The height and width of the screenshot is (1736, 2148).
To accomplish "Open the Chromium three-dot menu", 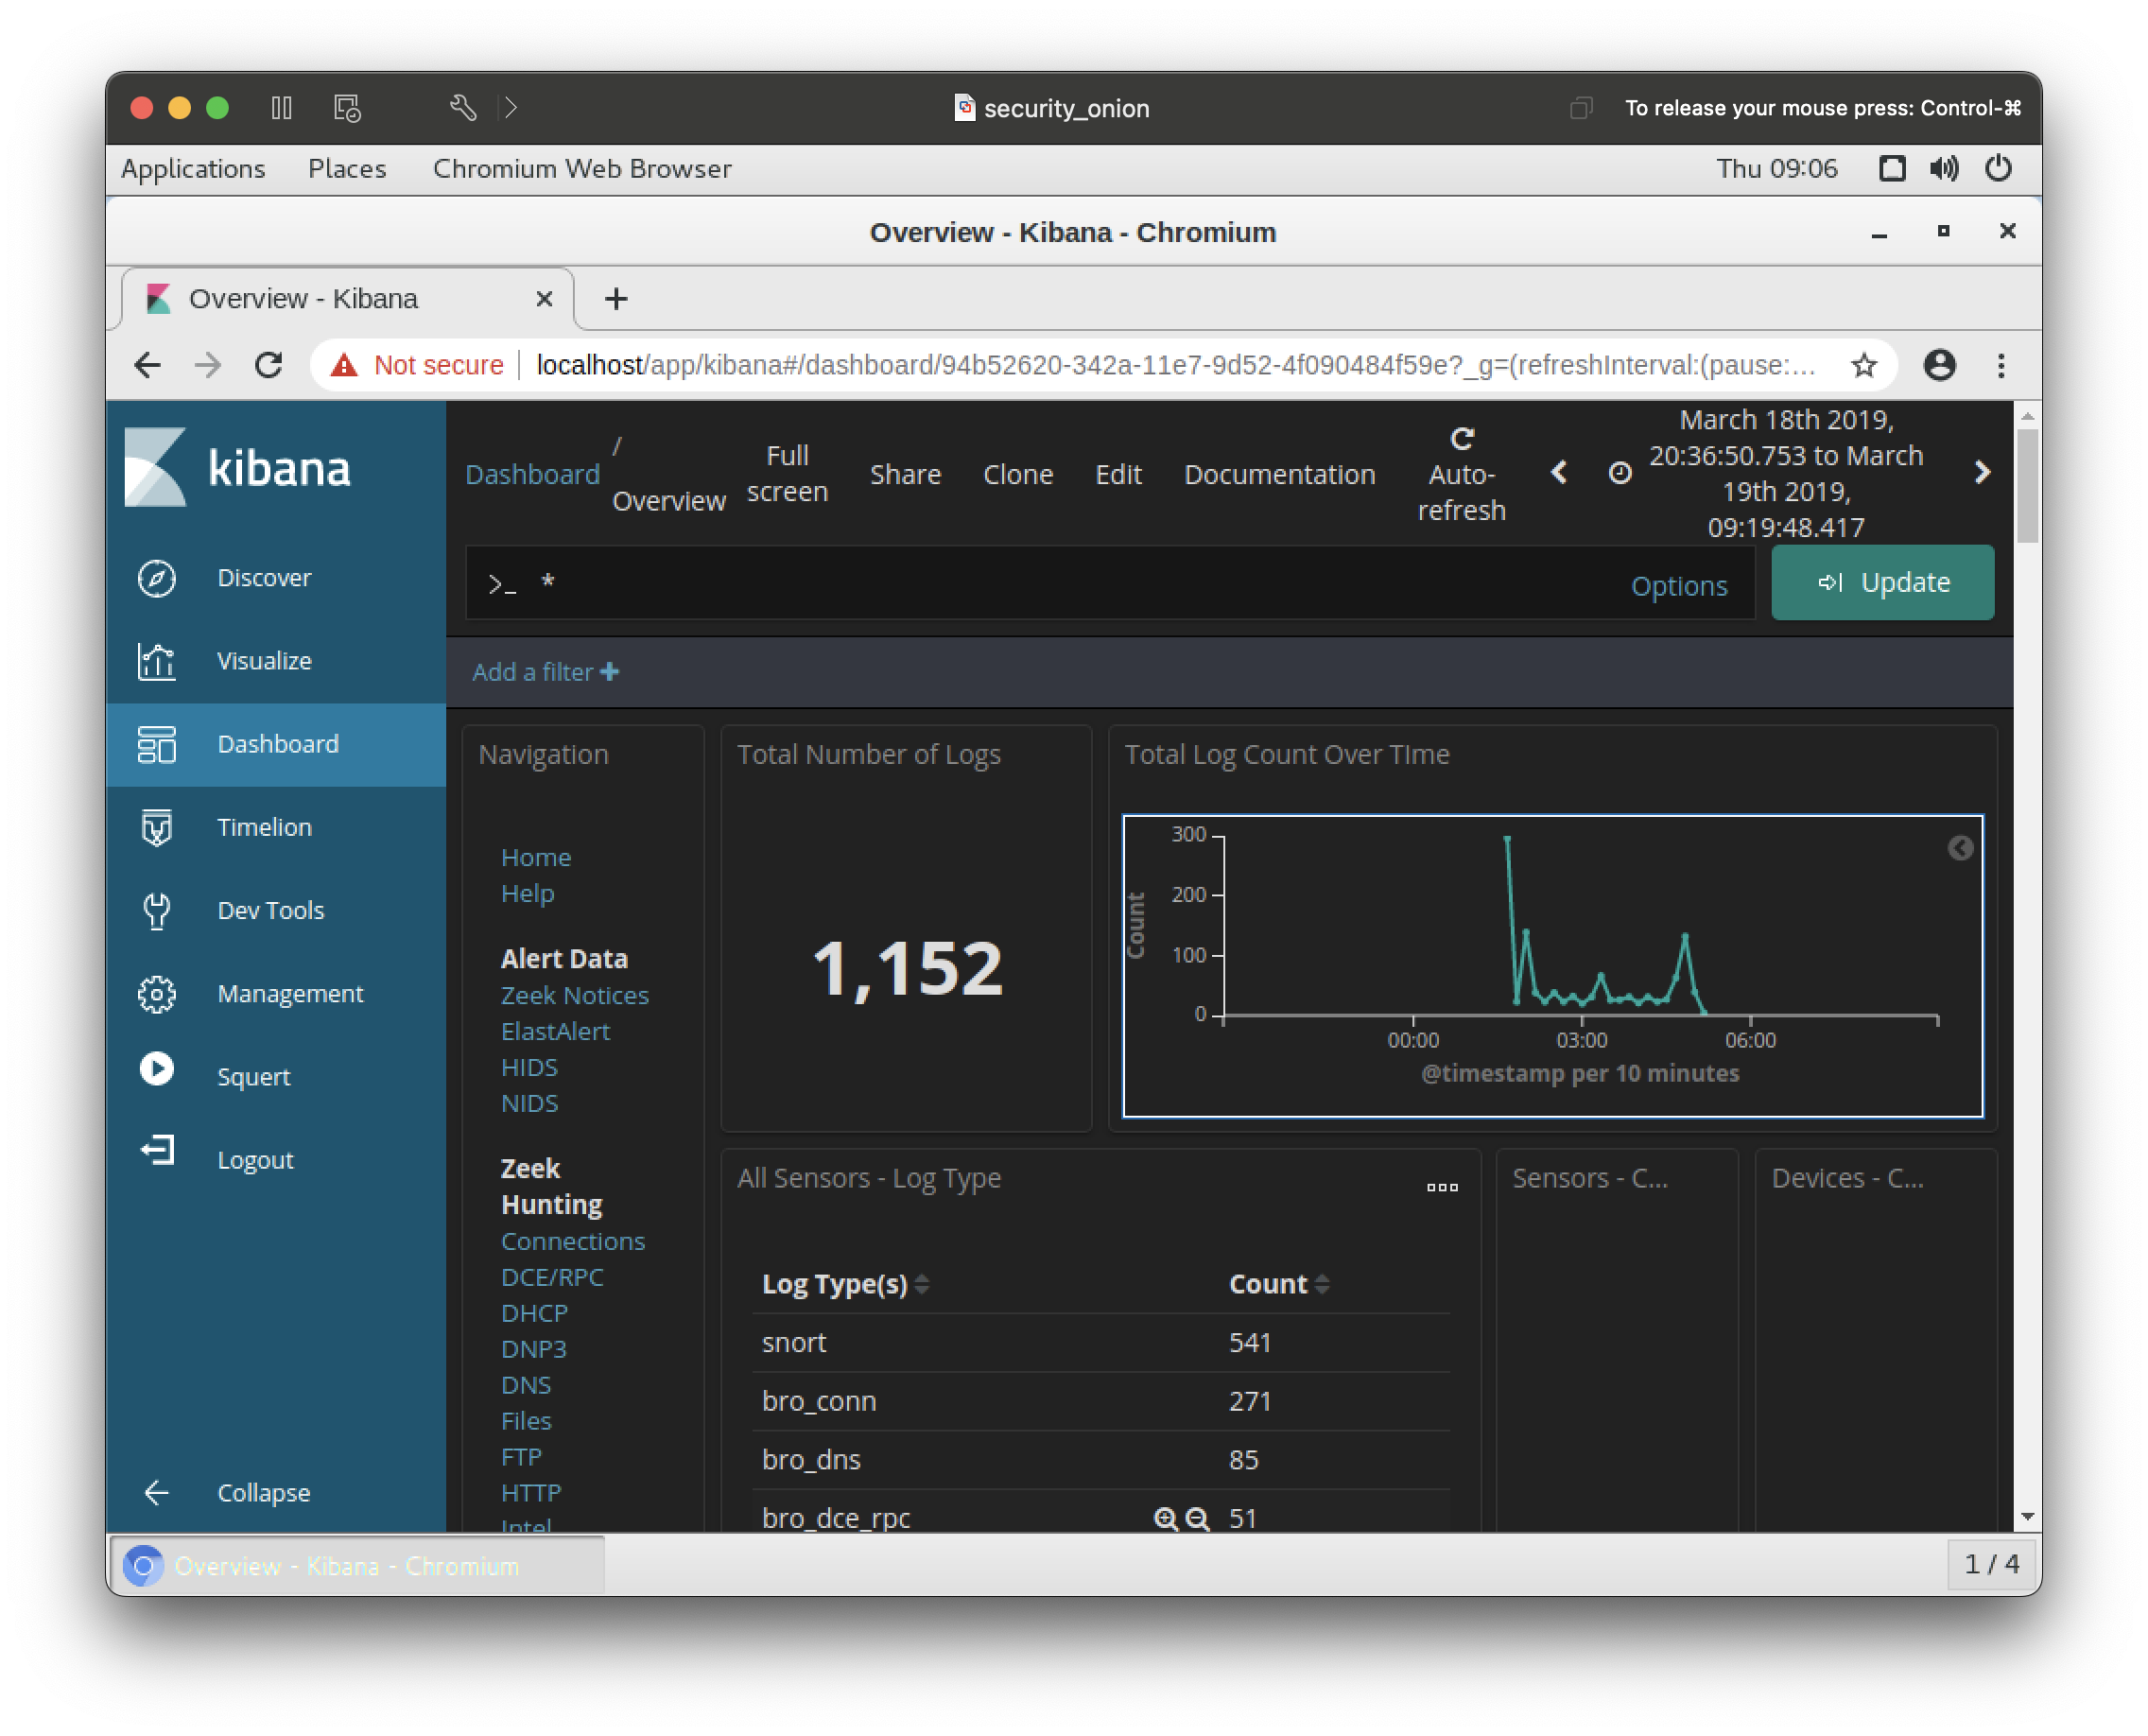I will pos(2001,365).
